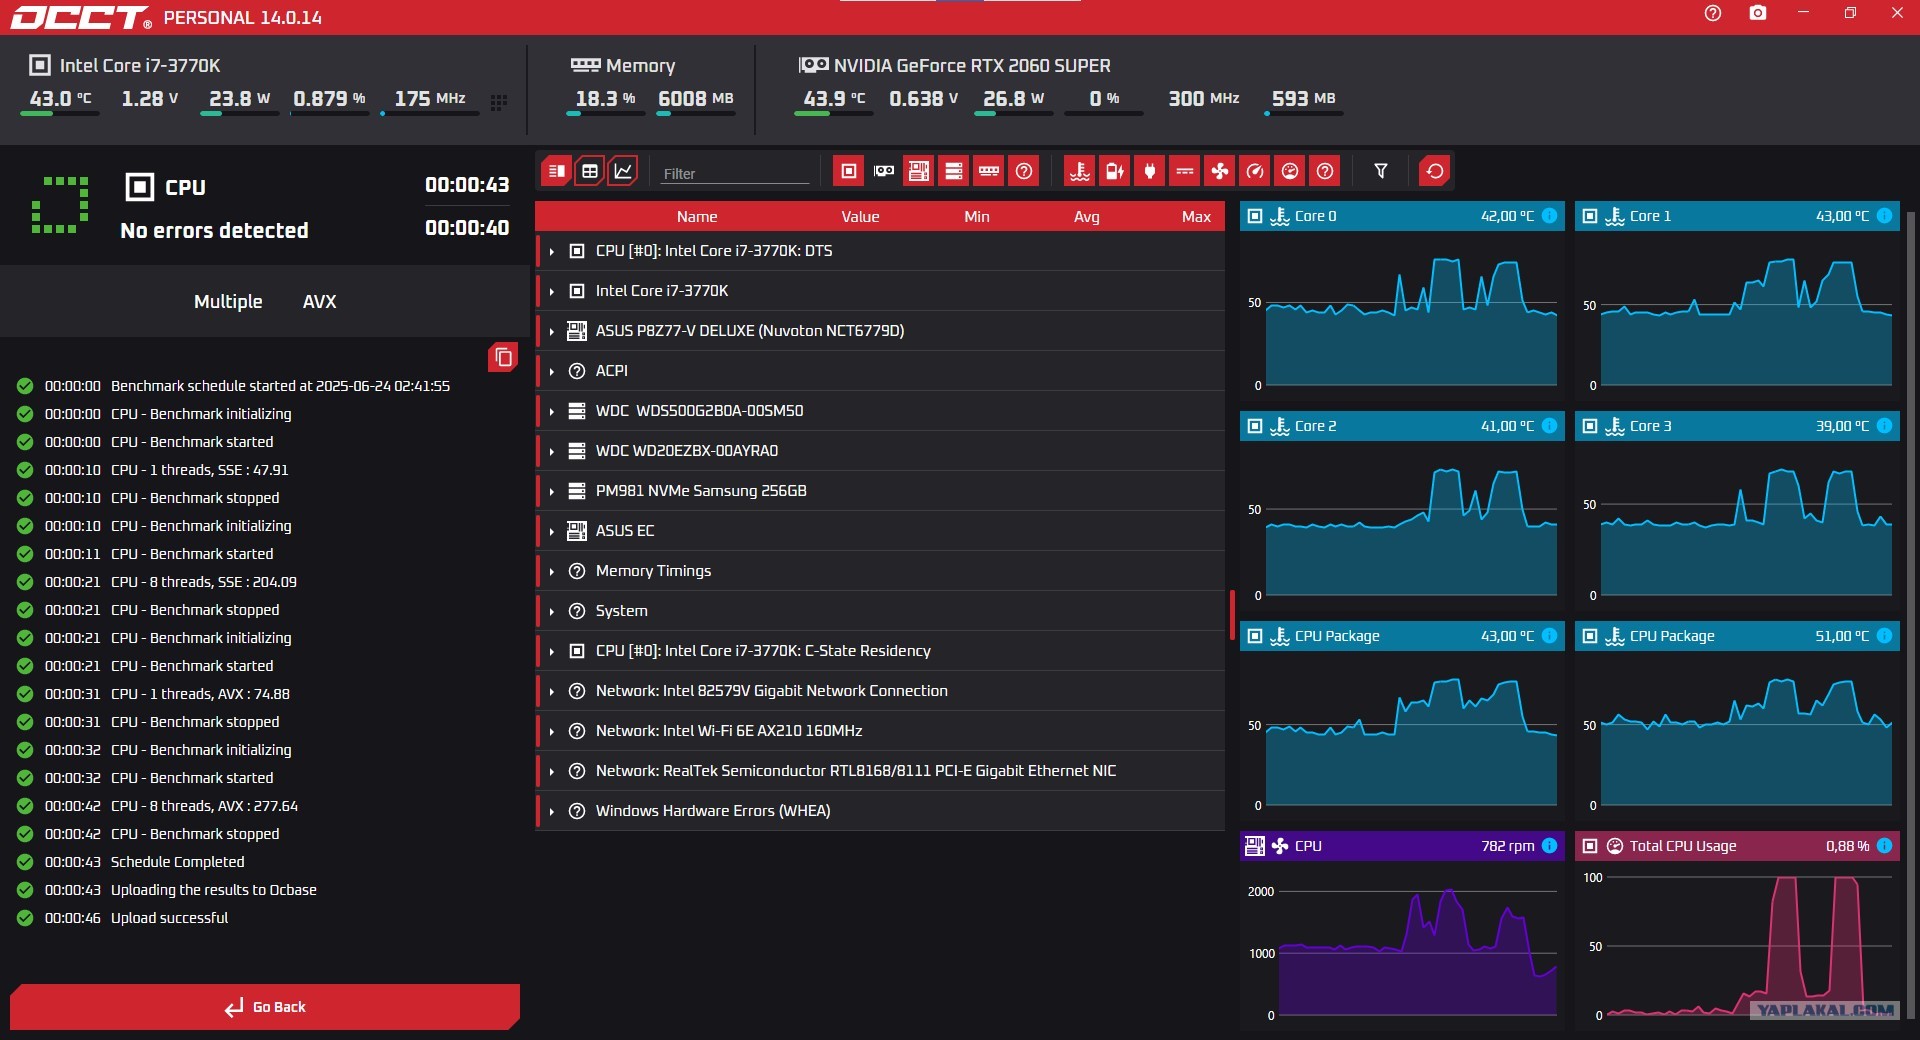This screenshot has height=1040, width=1920.
Task: Expand the WDC WD20EZBX drive group
Action: coord(551,451)
